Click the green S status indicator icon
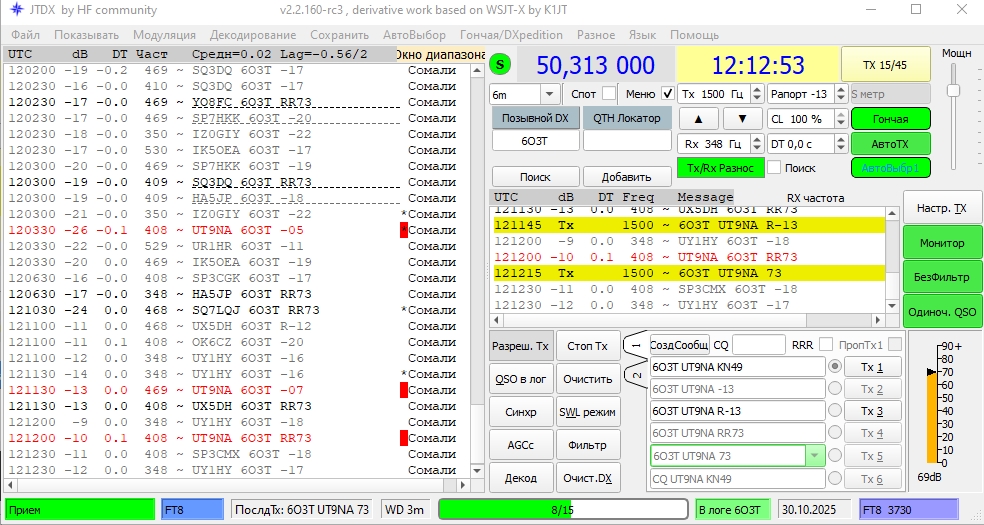Viewport: 984px width, 525px height. click(x=502, y=66)
